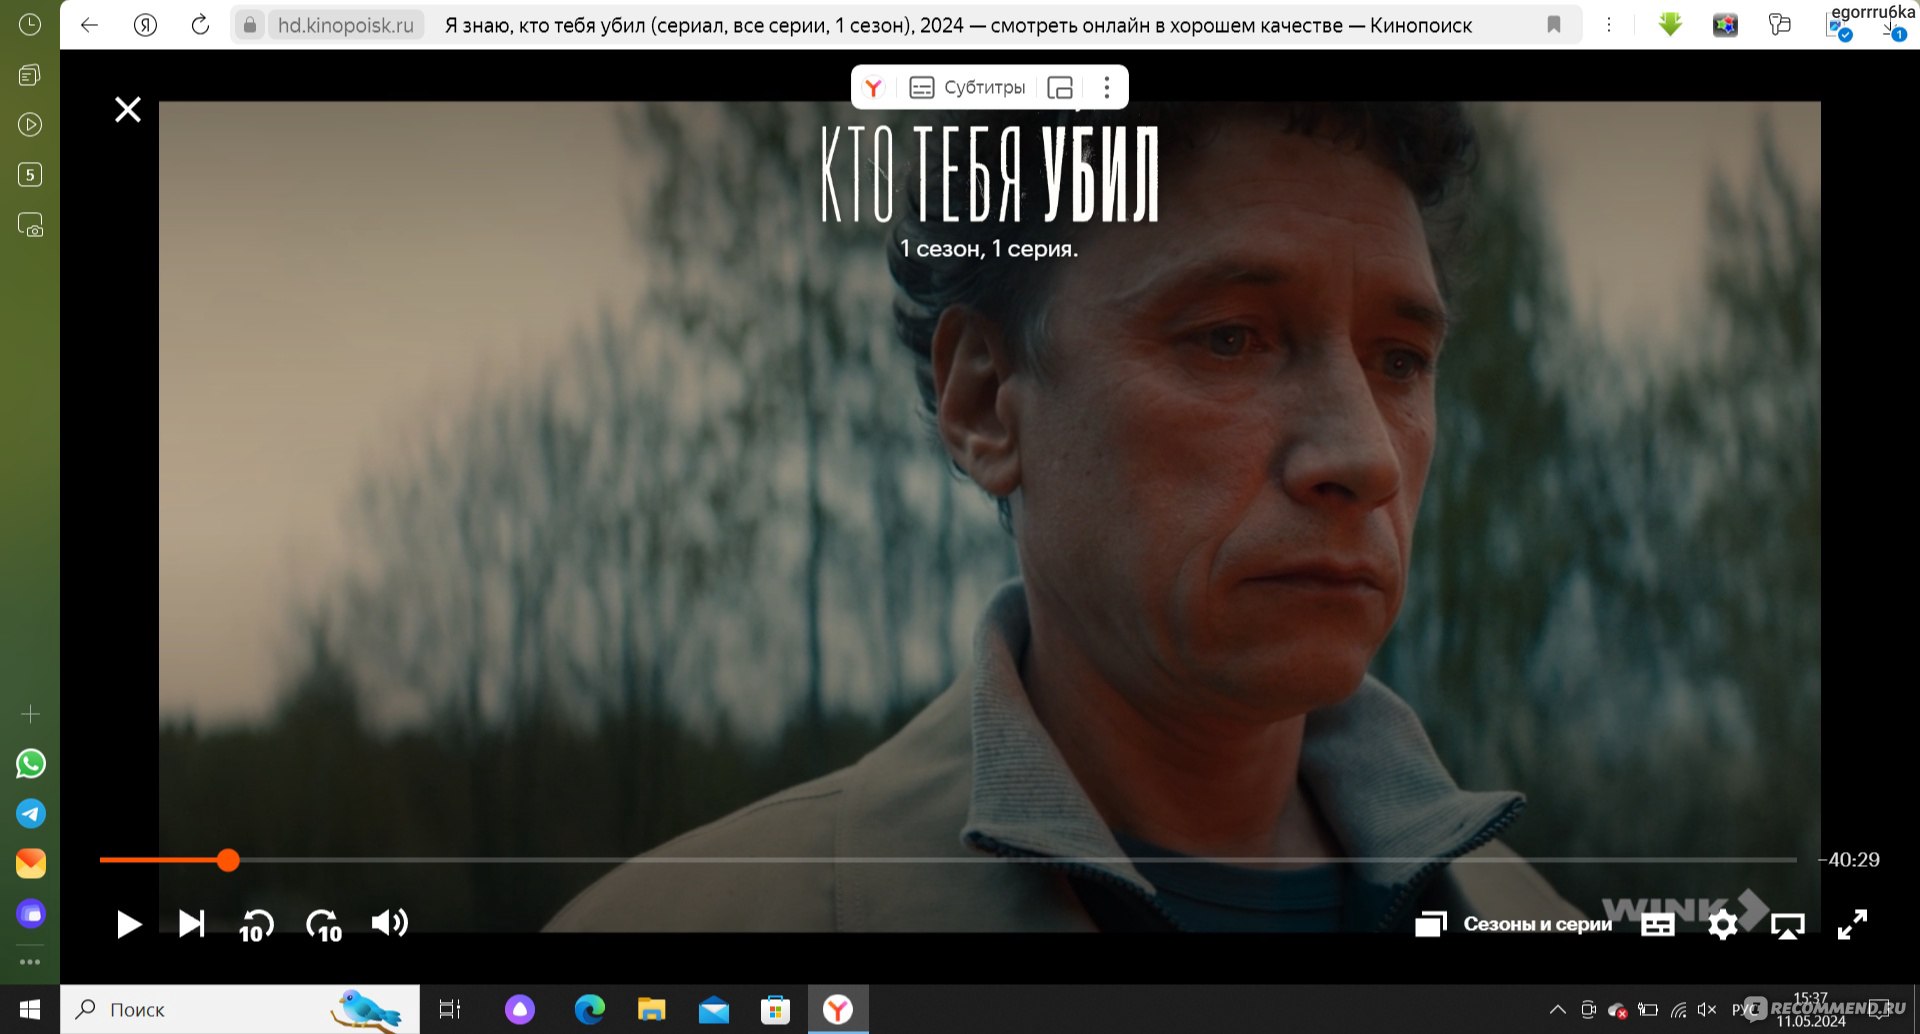
Task: Cast video to another screen
Action: point(1787,925)
